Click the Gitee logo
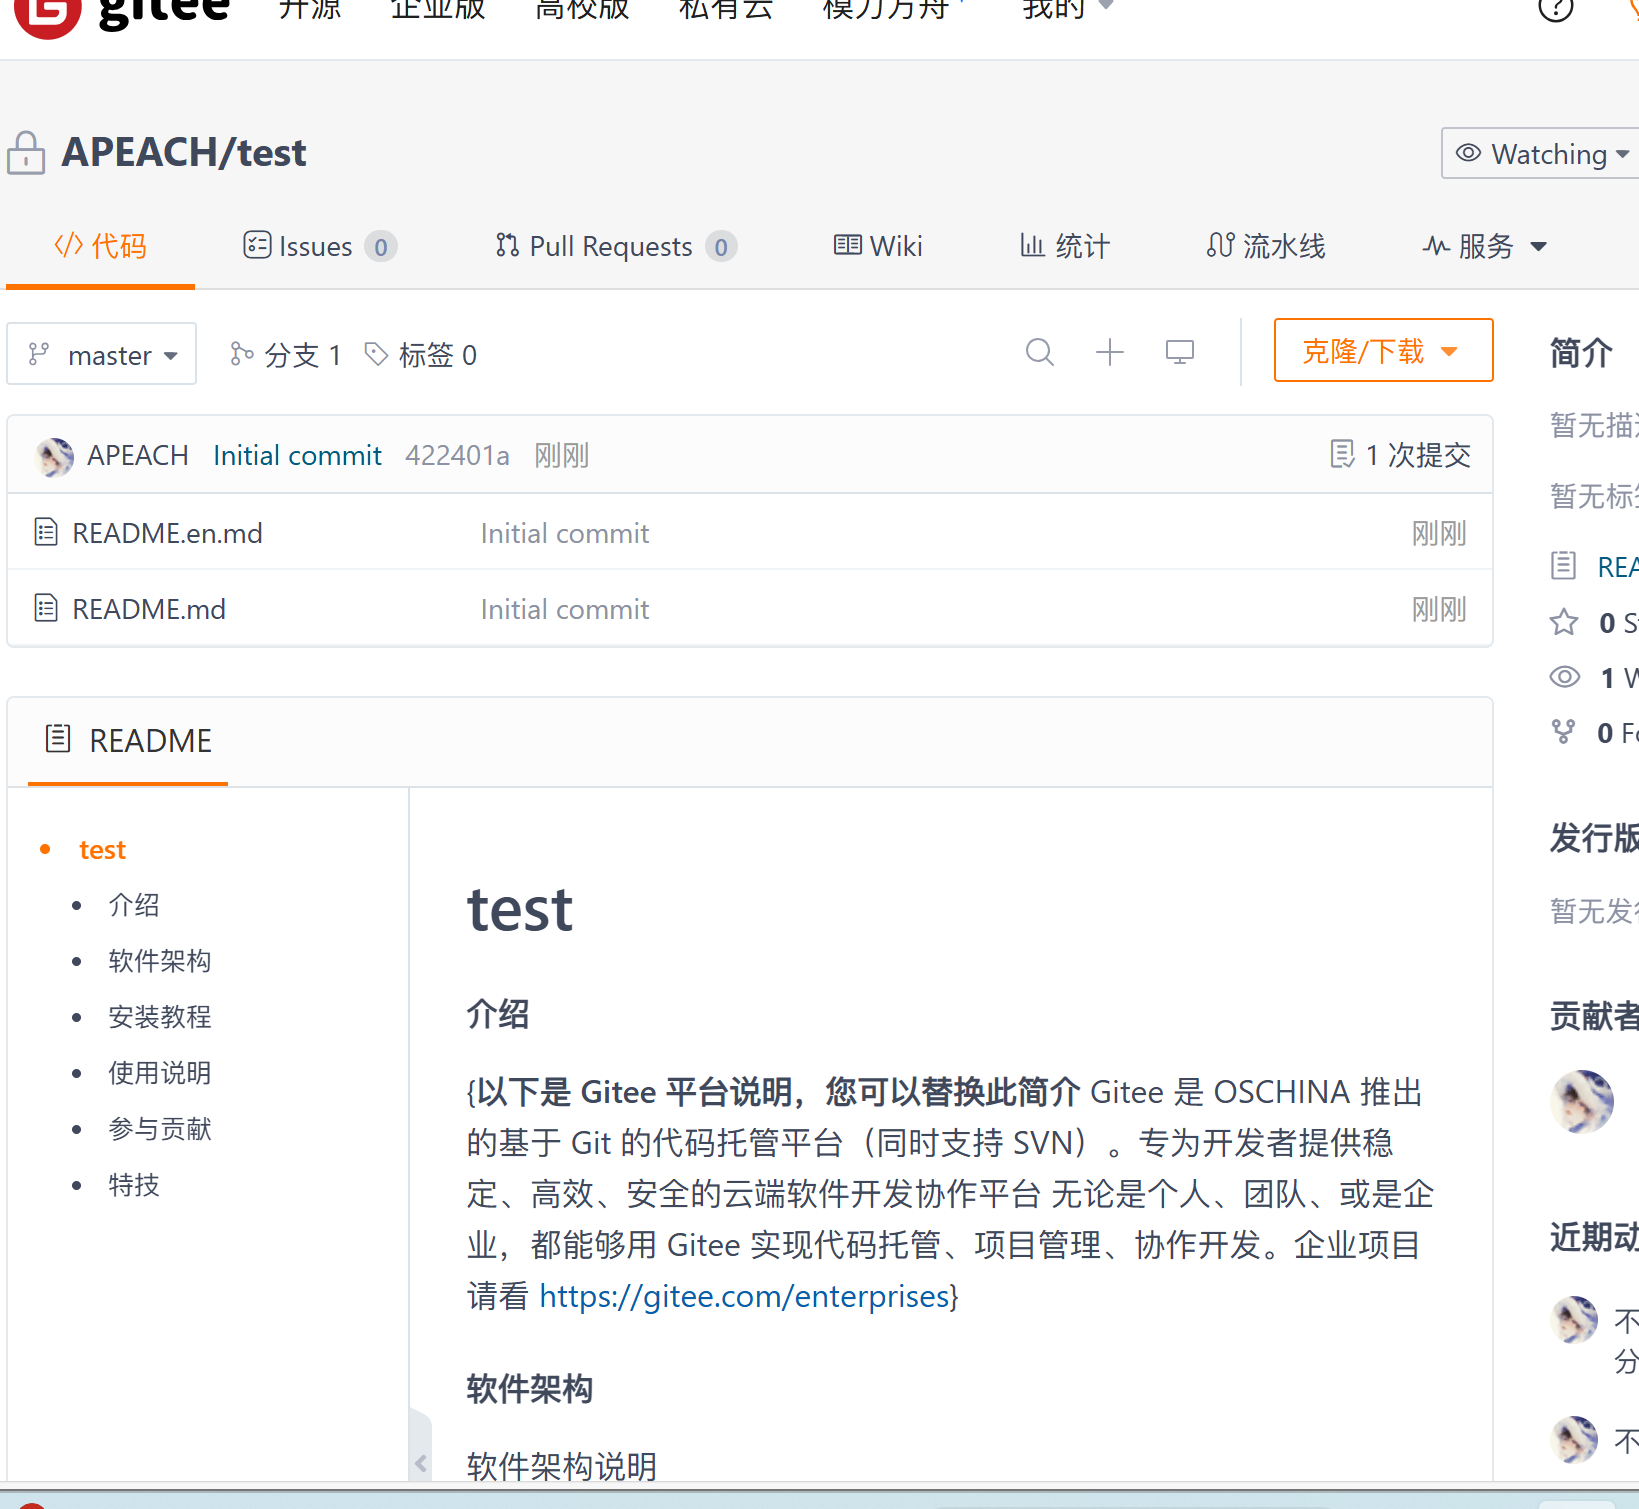The width and height of the screenshot is (1639, 1509). coord(122,14)
